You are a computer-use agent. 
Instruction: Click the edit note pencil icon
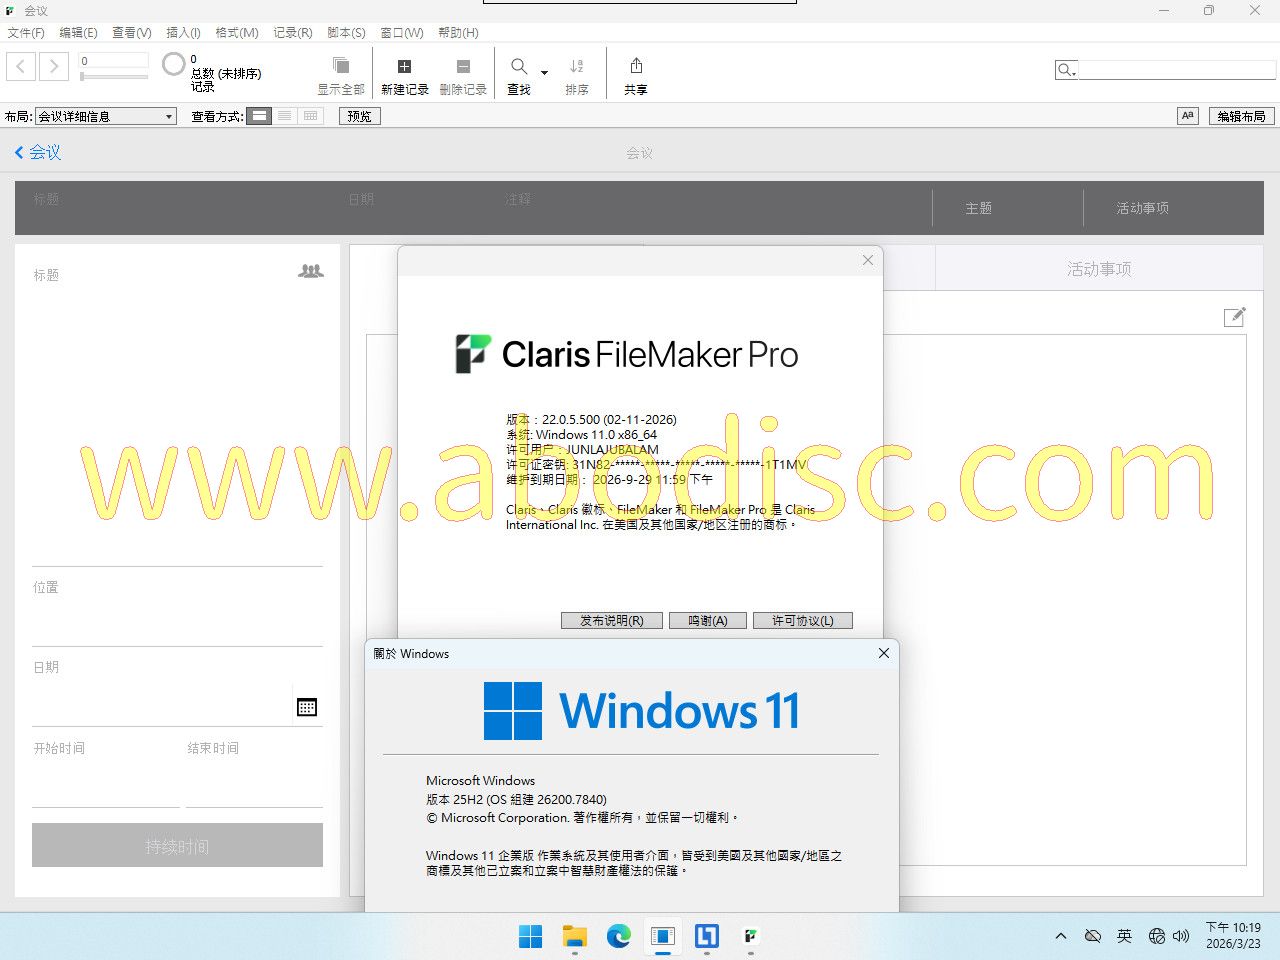(1234, 317)
